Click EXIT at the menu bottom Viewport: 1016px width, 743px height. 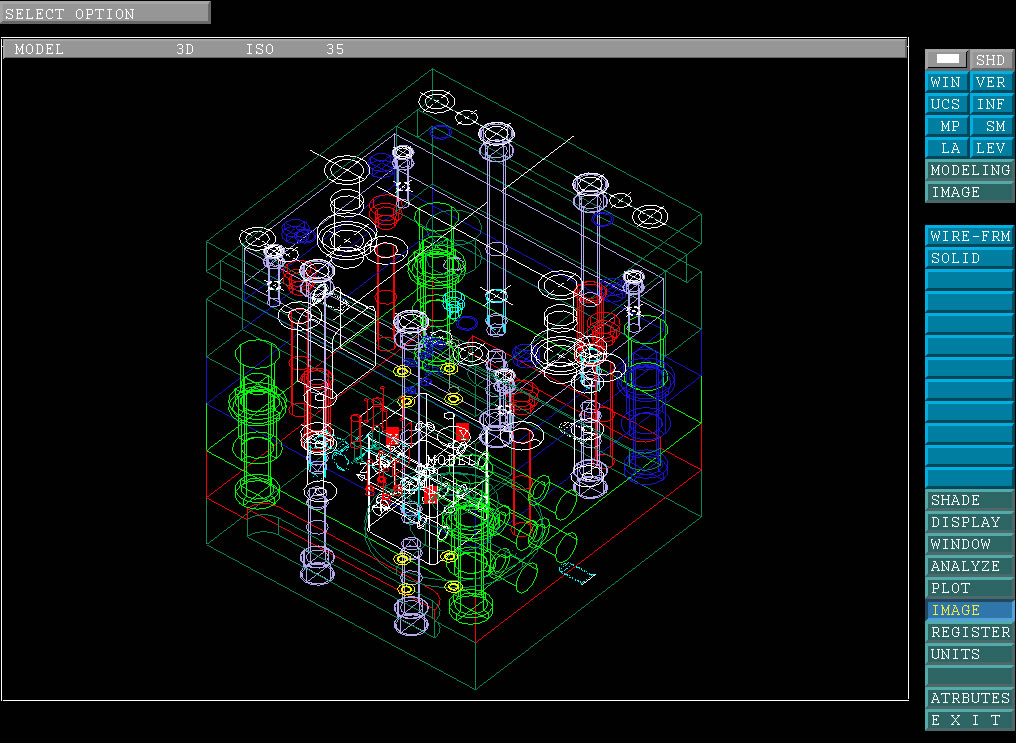coord(969,720)
